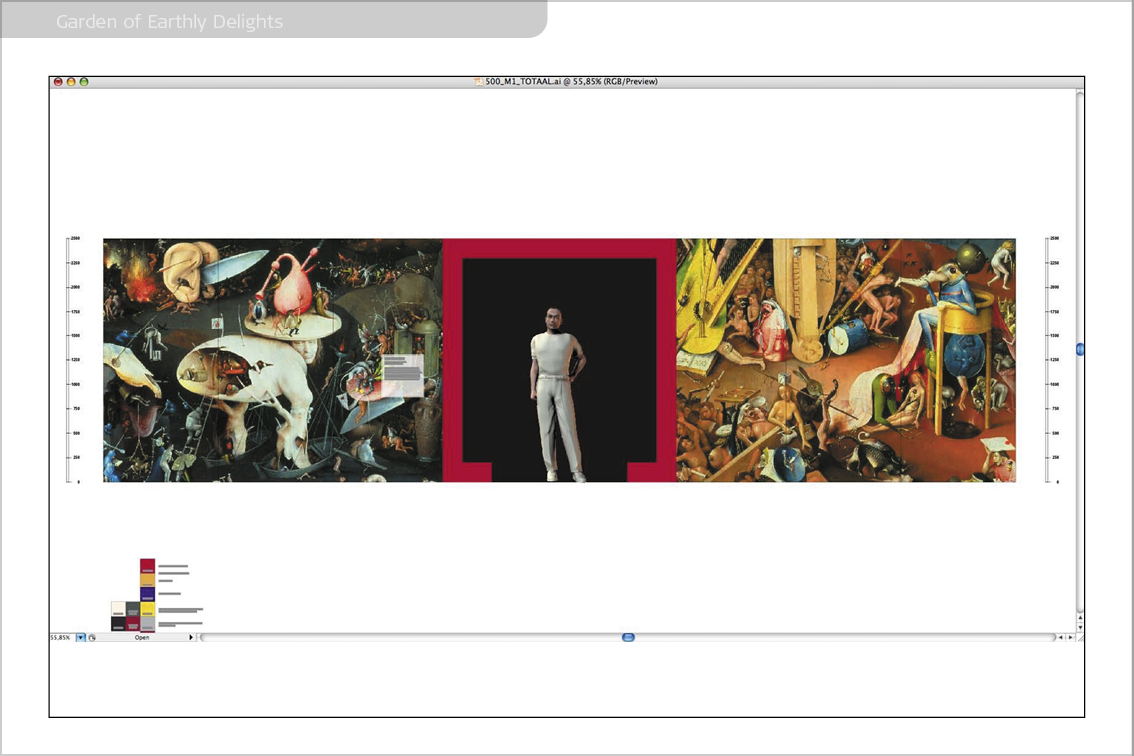Select the orange swatch in the legend
Image resolution: width=1134 pixels, height=756 pixels.
[148, 580]
